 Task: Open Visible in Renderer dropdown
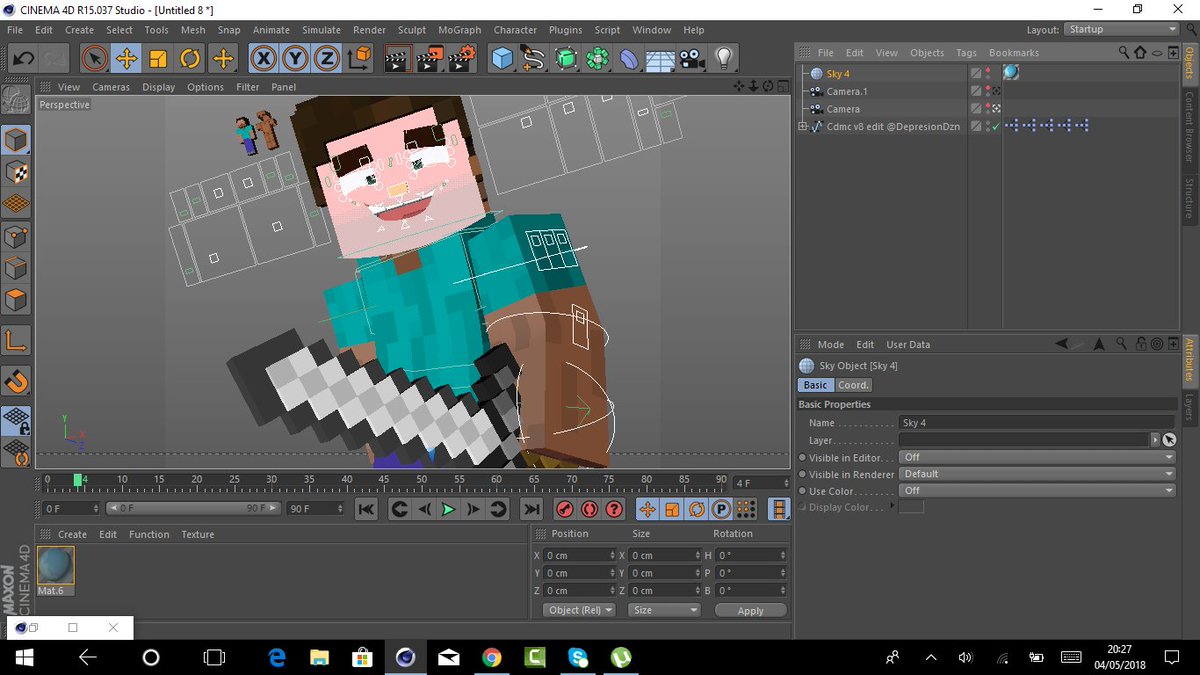pyautogui.click(x=1037, y=474)
